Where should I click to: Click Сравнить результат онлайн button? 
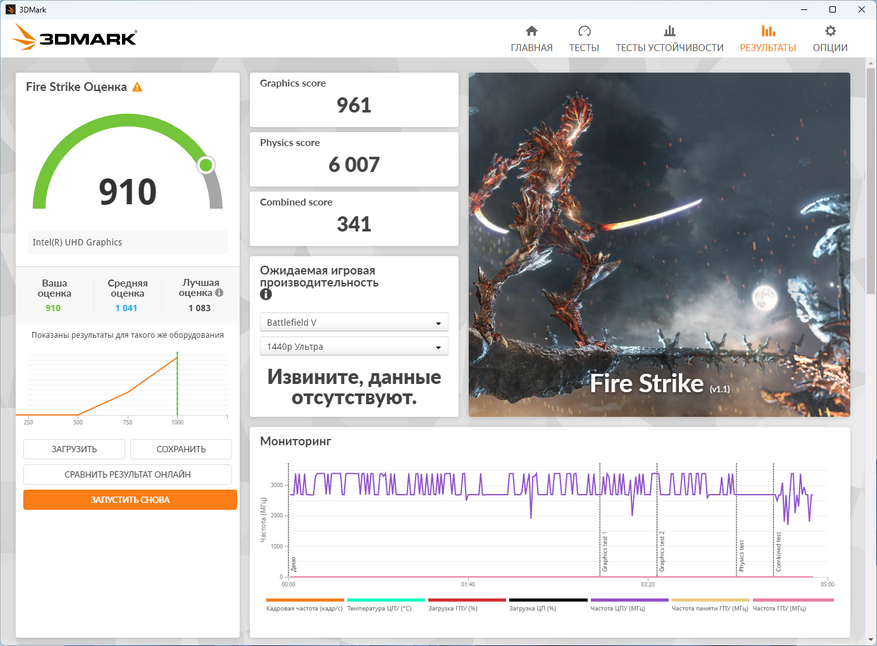[128, 474]
